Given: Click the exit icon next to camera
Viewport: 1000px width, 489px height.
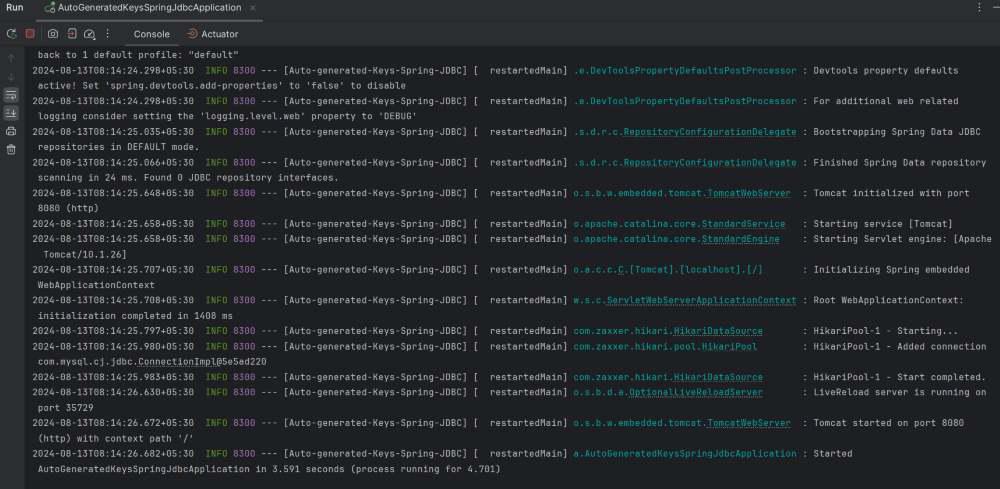Looking at the screenshot, I should pyautogui.click(x=72, y=33).
